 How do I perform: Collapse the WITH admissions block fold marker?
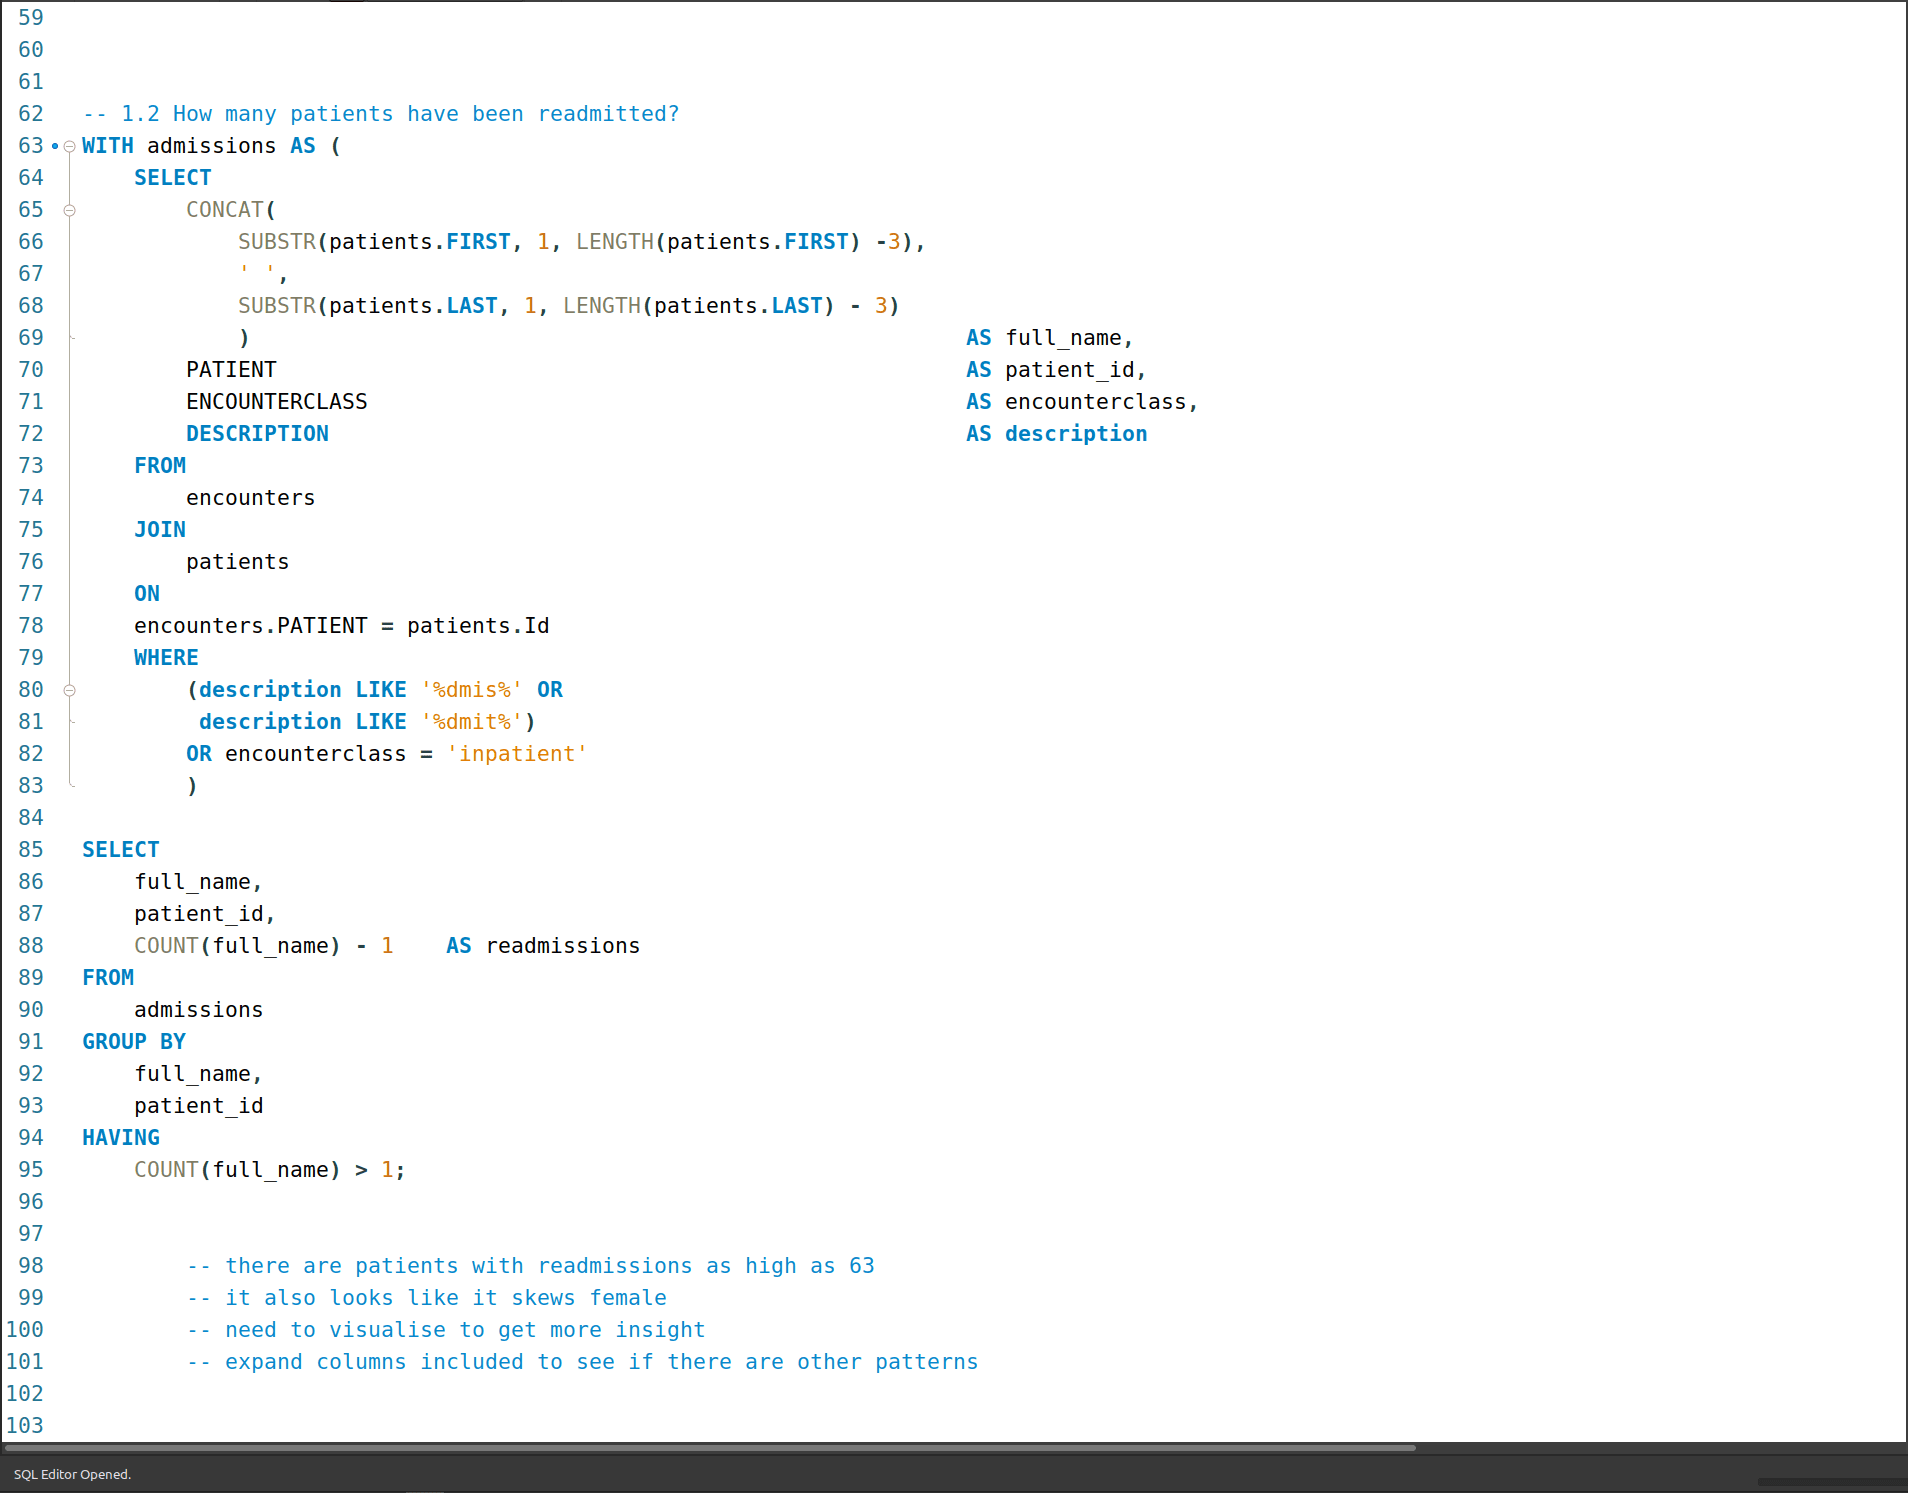click(x=69, y=147)
